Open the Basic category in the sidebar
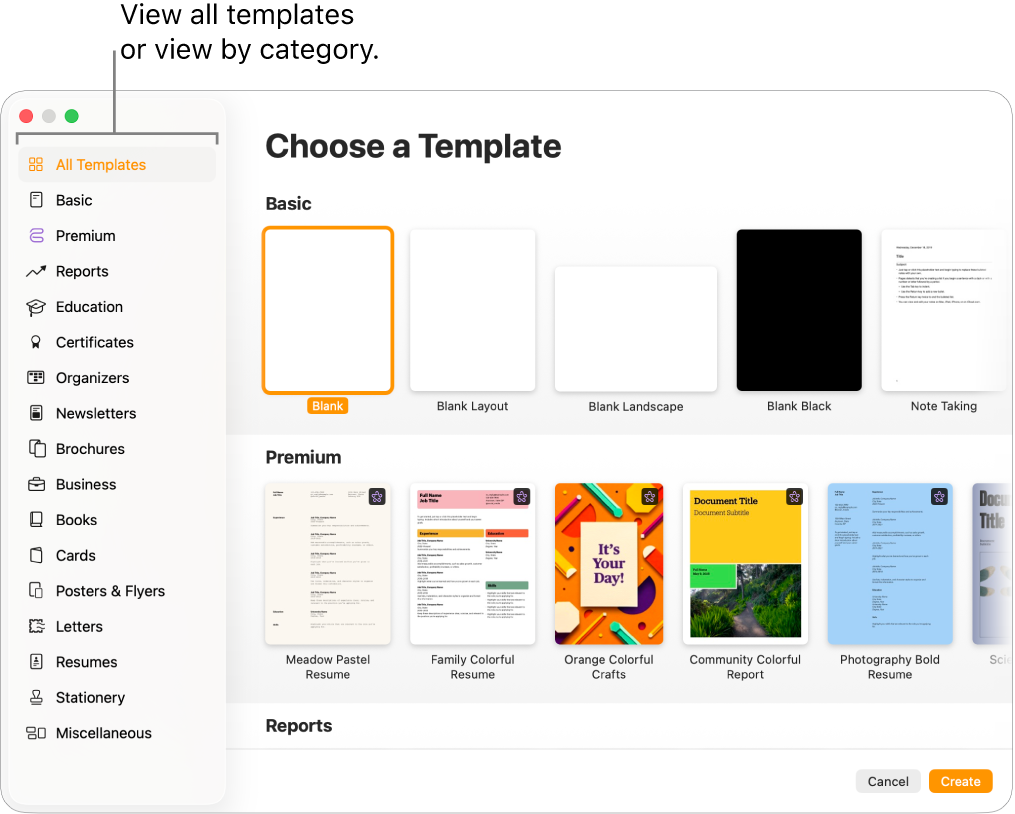 72,200
